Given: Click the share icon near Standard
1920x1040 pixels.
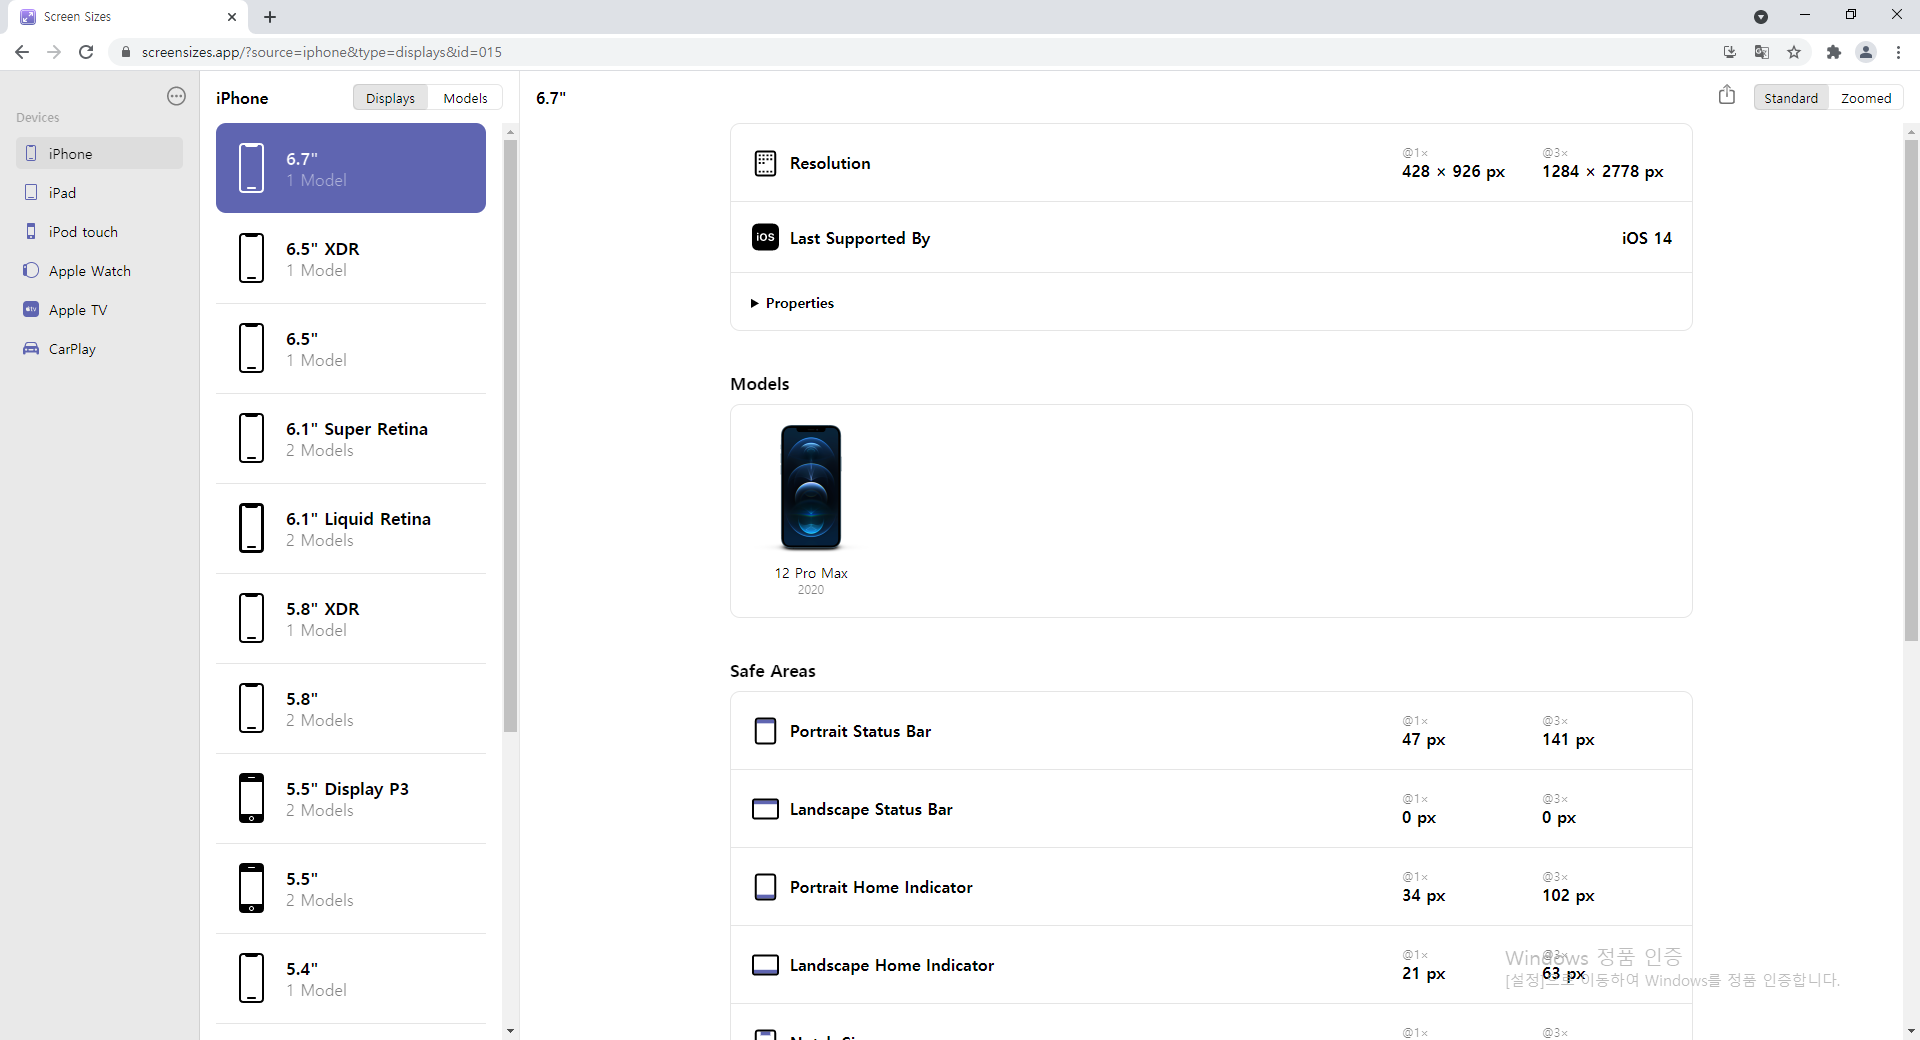Looking at the screenshot, I should coord(1727,95).
